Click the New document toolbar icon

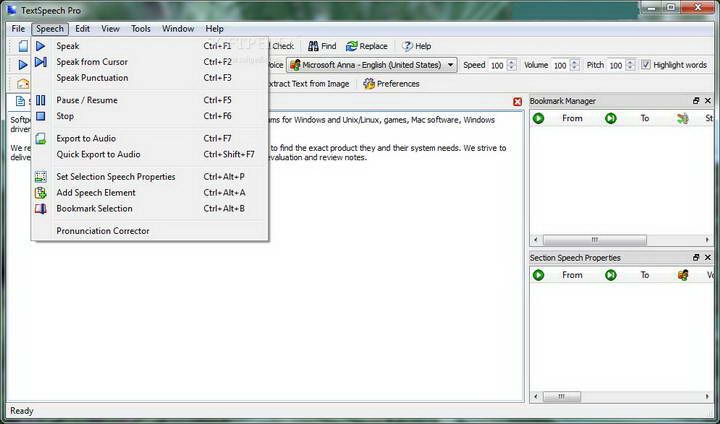pos(22,46)
